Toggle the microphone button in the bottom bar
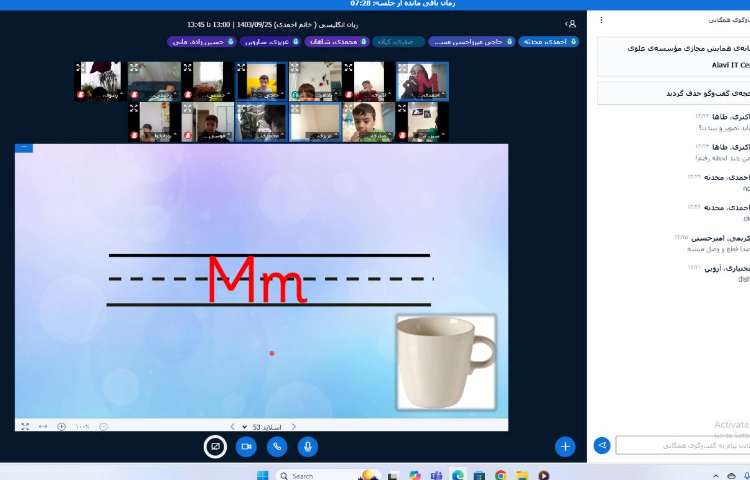This screenshot has height=480, width=750. (308, 447)
